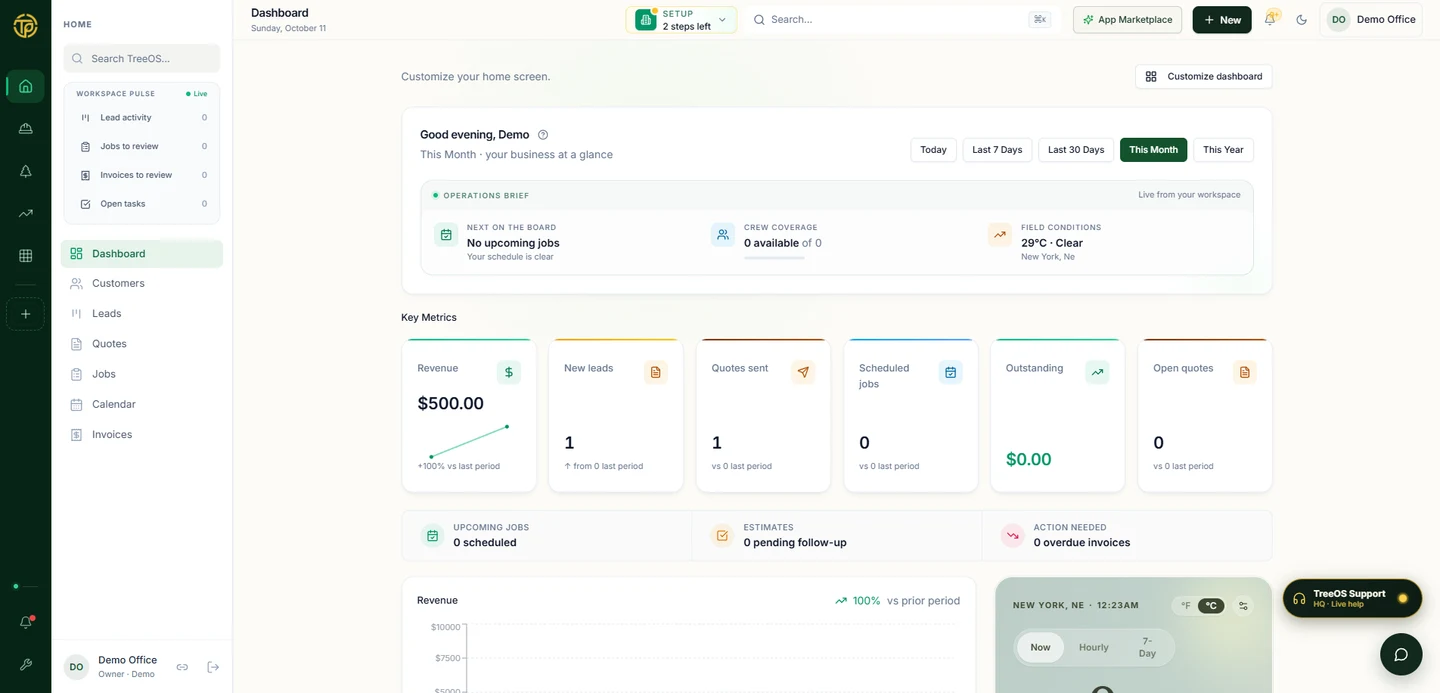Click the sign-out icon beside Demo Office
The width and height of the screenshot is (1440, 693).
(213, 667)
